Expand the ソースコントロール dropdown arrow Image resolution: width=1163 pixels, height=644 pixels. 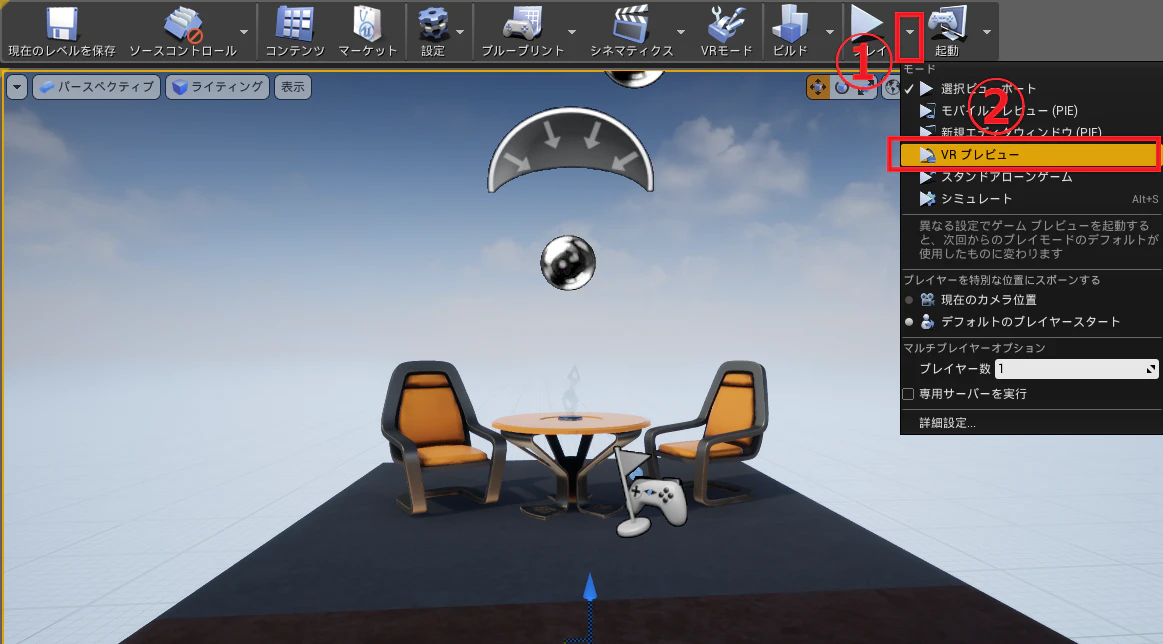[243, 32]
